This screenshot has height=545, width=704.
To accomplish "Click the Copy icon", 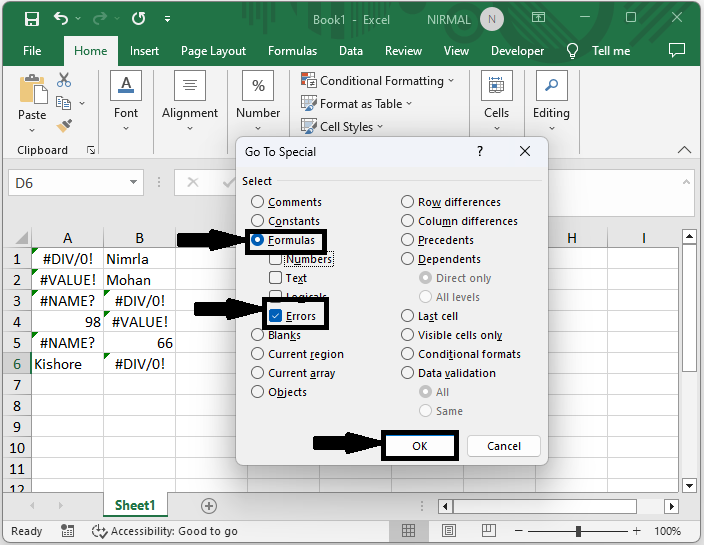I will click(63, 103).
